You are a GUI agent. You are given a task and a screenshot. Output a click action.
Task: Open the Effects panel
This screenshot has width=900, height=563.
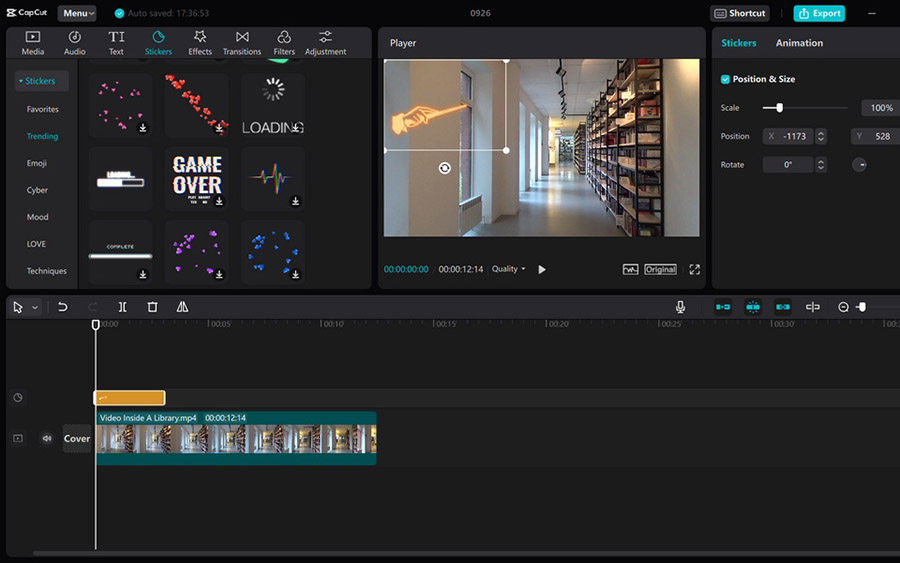click(x=200, y=42)
